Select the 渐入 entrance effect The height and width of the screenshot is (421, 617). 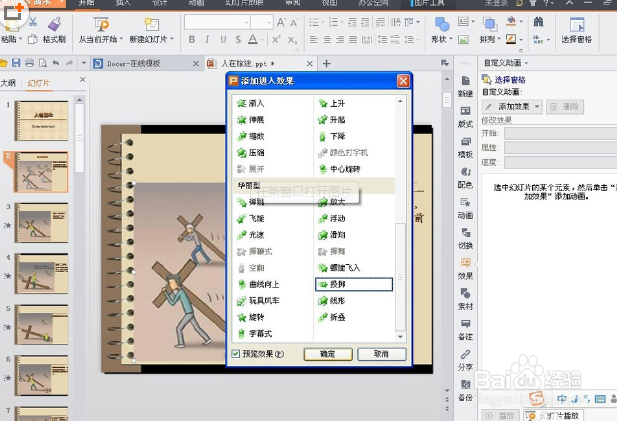click(x=251, y=103)
